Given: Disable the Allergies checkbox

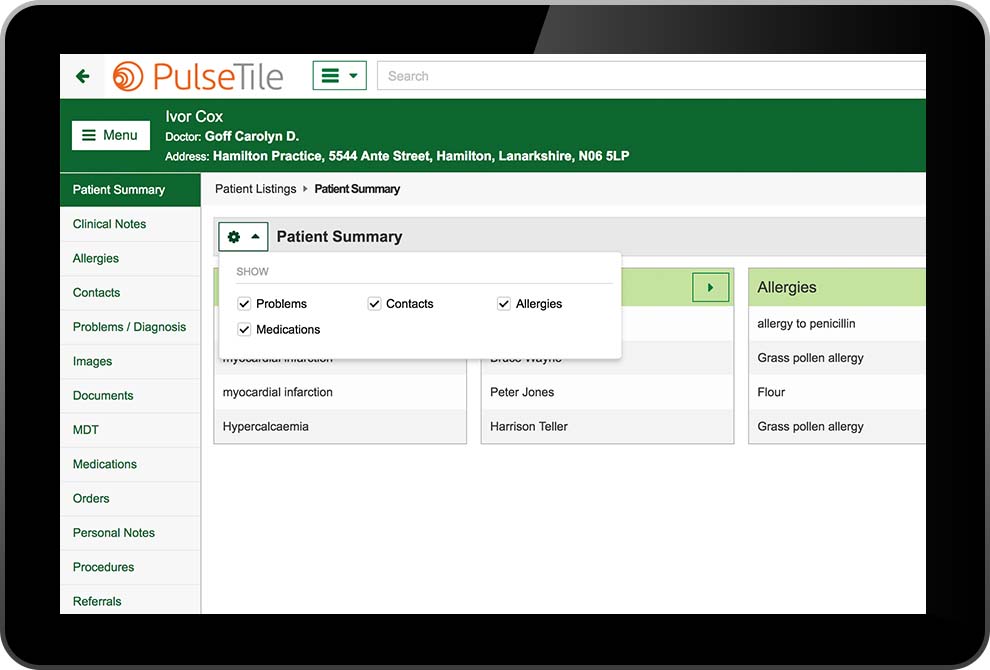Looking at the screenshot, I should 504,304.
